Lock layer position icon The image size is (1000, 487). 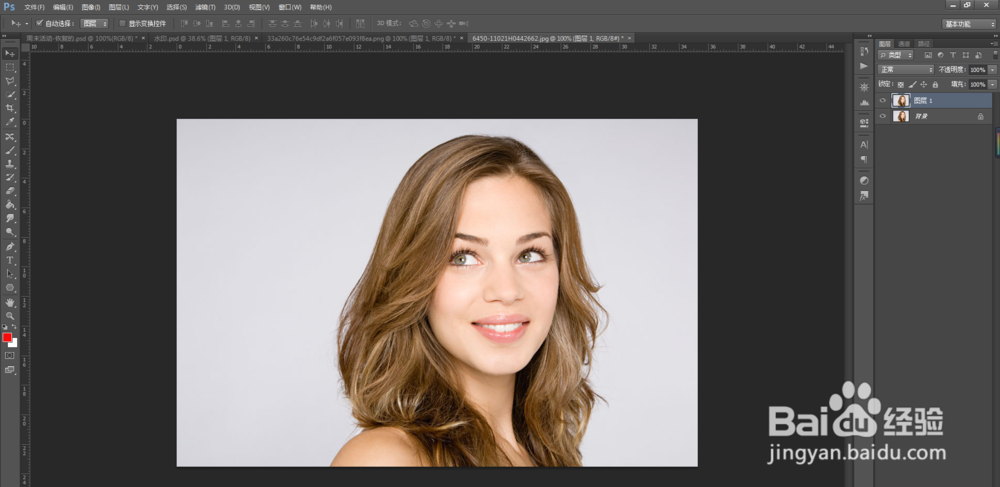click(924, 84)
